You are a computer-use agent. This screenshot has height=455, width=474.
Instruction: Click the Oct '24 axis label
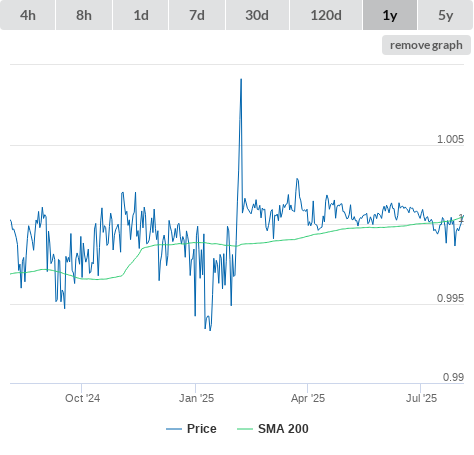[x=82, y=398]
